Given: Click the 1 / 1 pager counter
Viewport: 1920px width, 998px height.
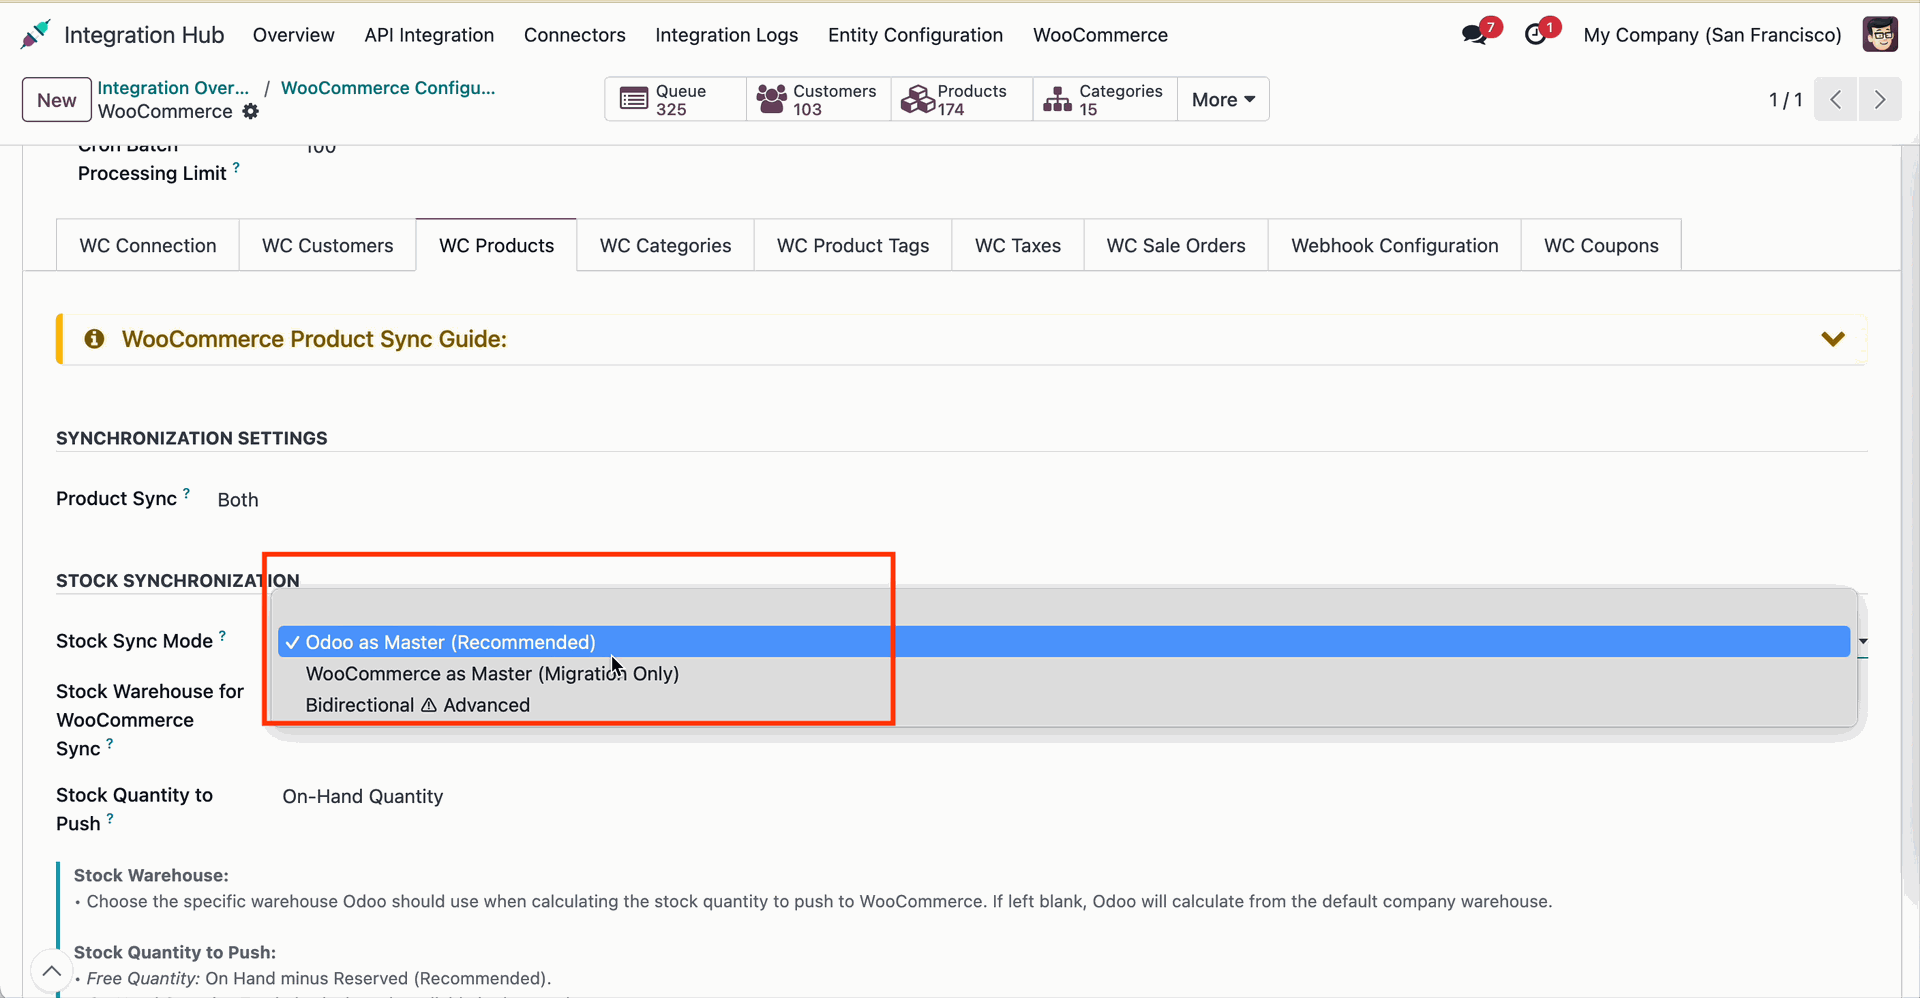Looking at the screenshot, I should pyautogui.click(x=1785, y=100).
